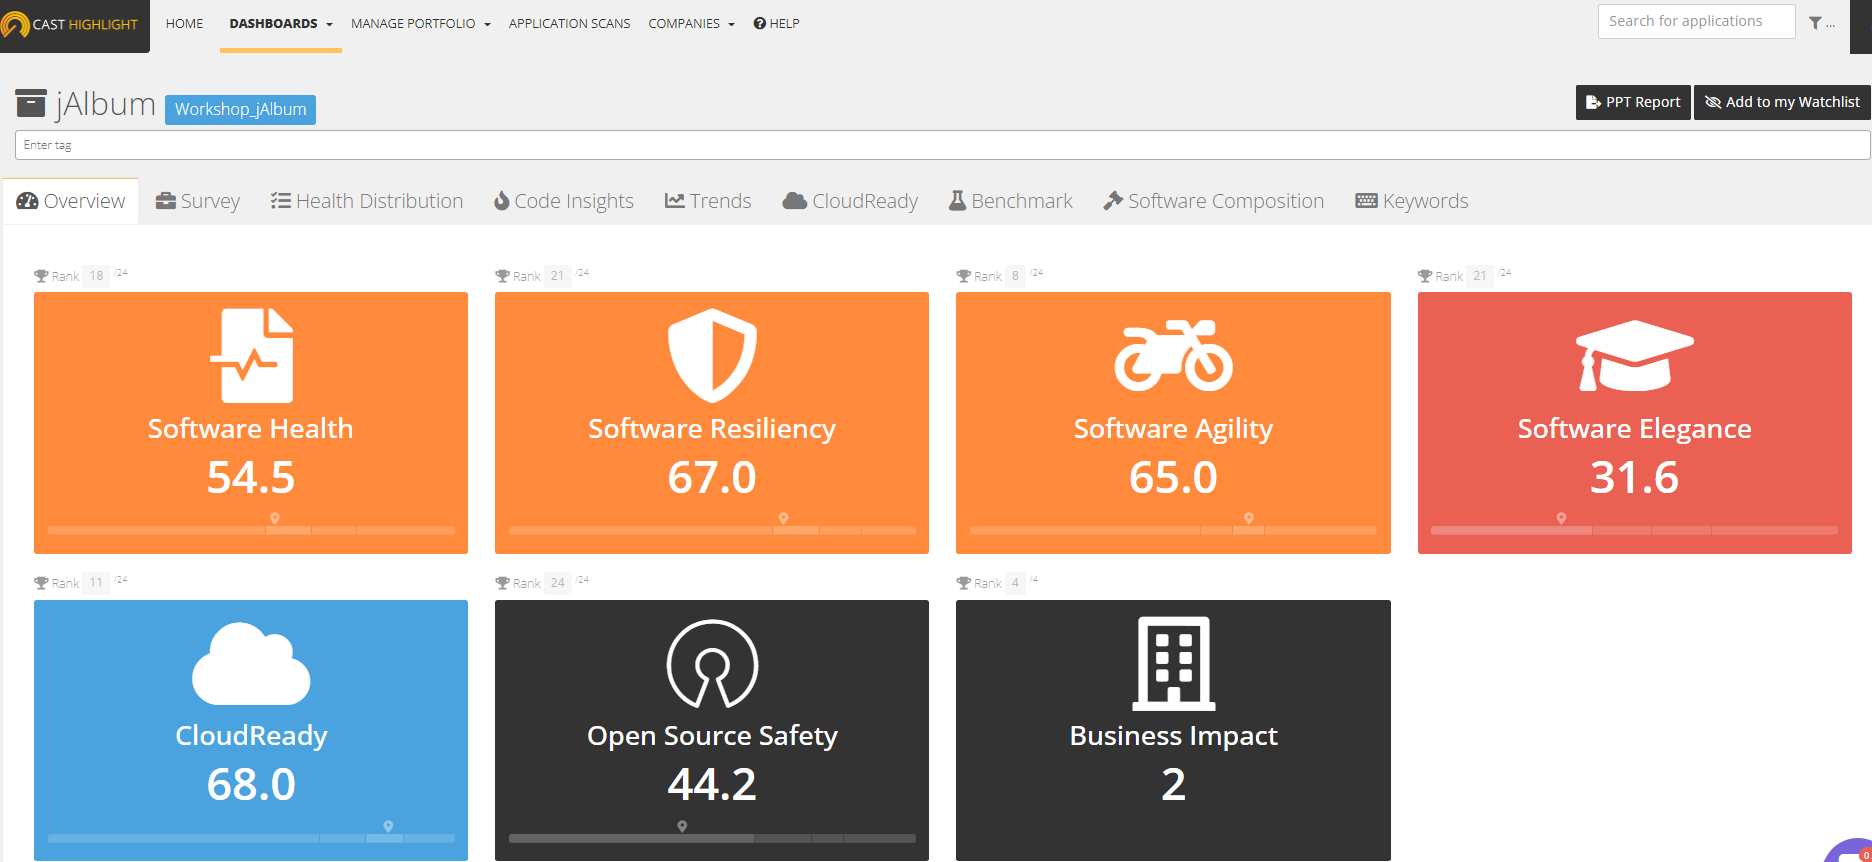The width and height of the screenshot is (1872, 862).
Task: Click the trophy icon above Software Health
Action: click(x=41, y=276)
